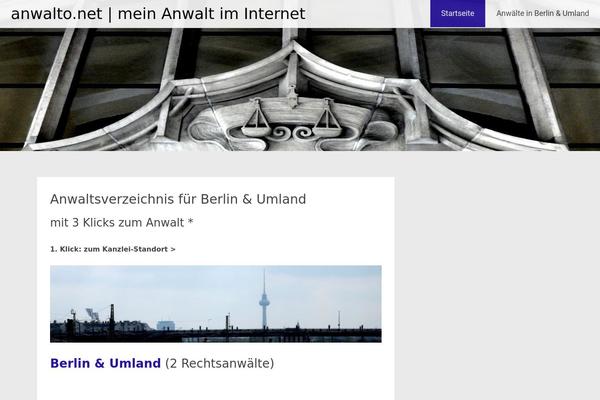The width and height of the screenshot is (600, 400).
Task: Open the Startseite menu item
Action: [457, 13]
